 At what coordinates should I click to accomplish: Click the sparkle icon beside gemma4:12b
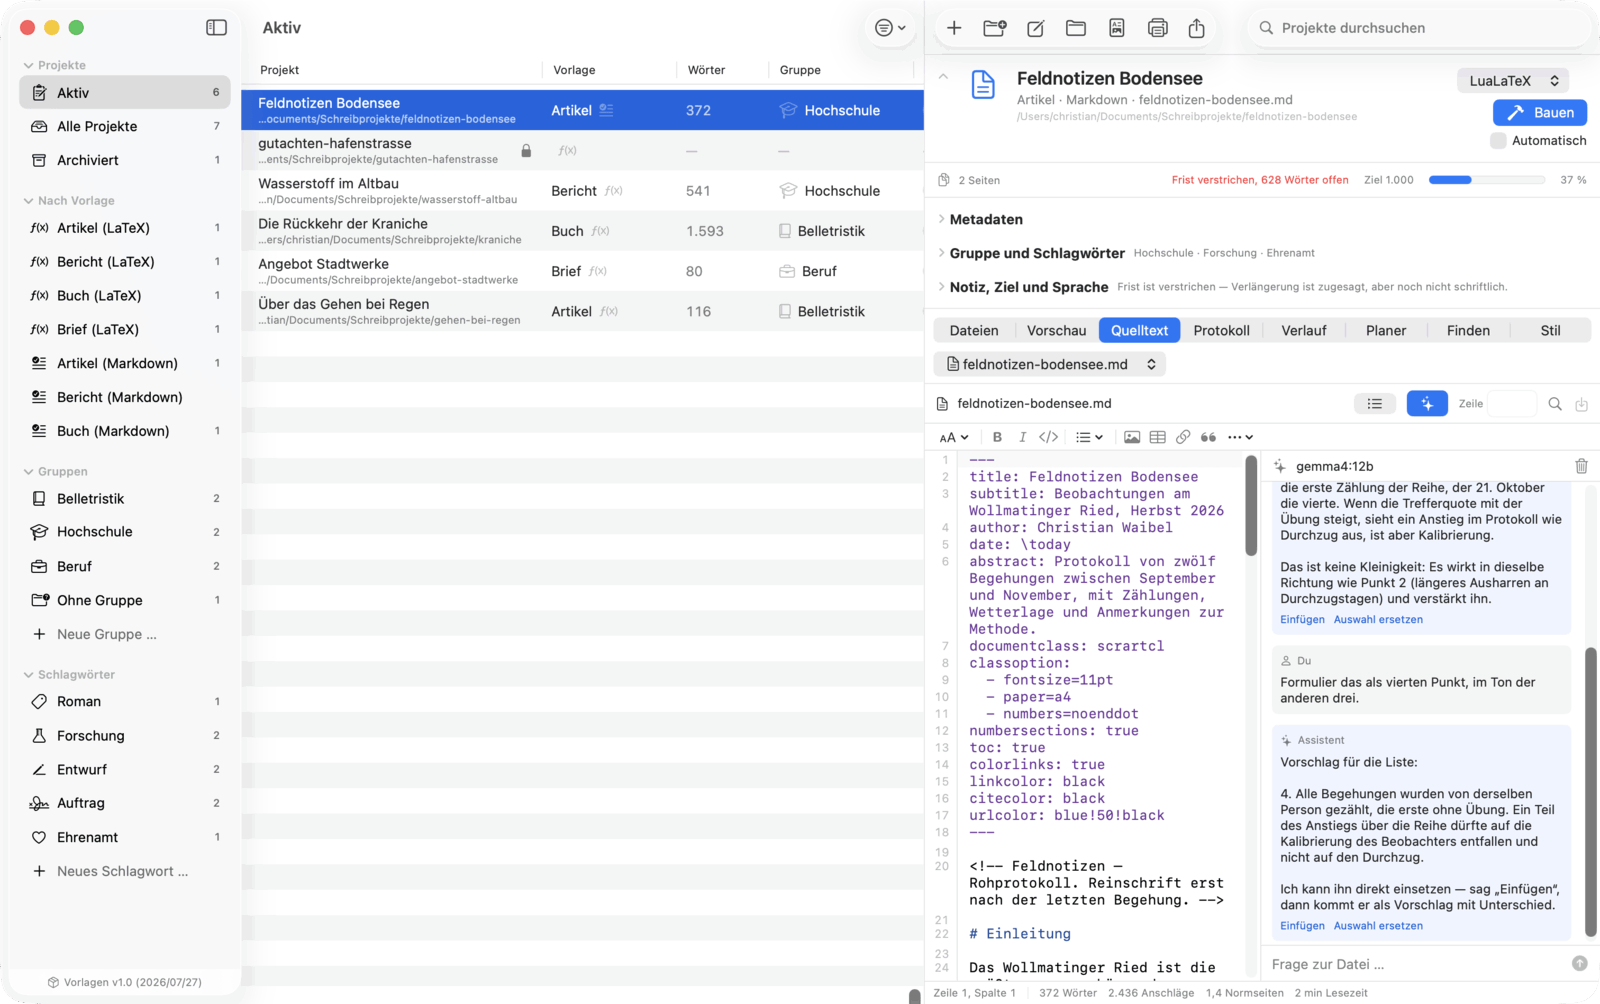[x=1279, y=466]
